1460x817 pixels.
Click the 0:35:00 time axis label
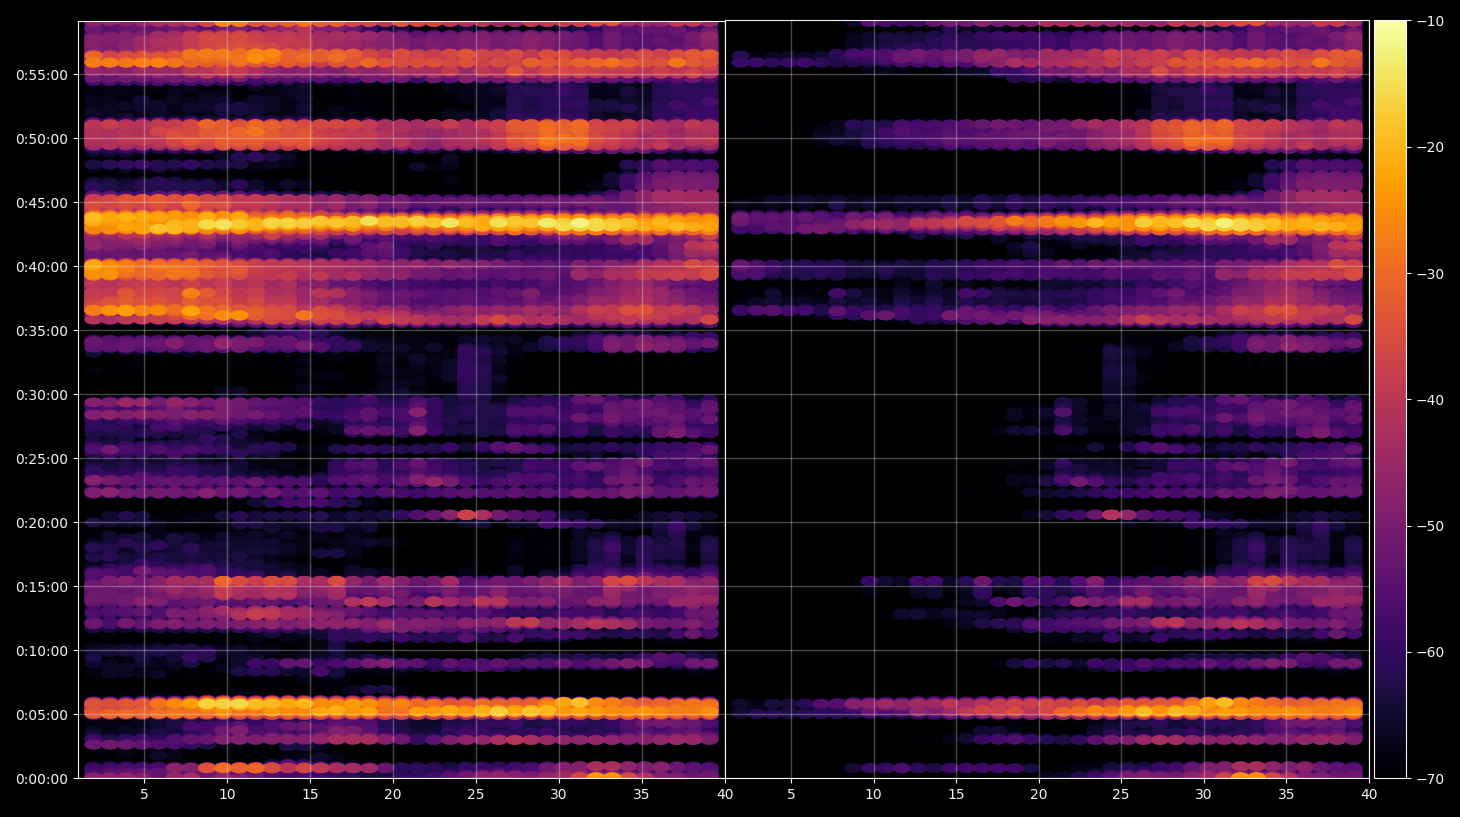click(x=42, y=331)
